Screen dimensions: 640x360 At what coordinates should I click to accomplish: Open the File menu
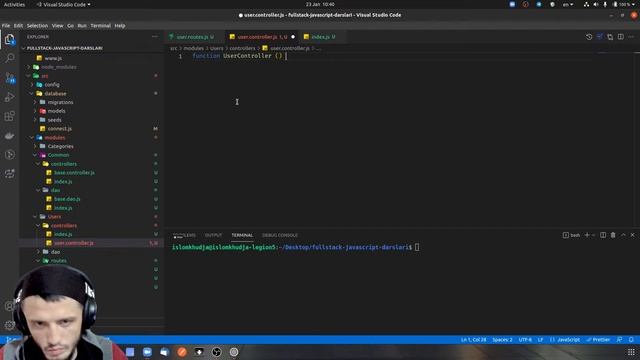[6, 26]
